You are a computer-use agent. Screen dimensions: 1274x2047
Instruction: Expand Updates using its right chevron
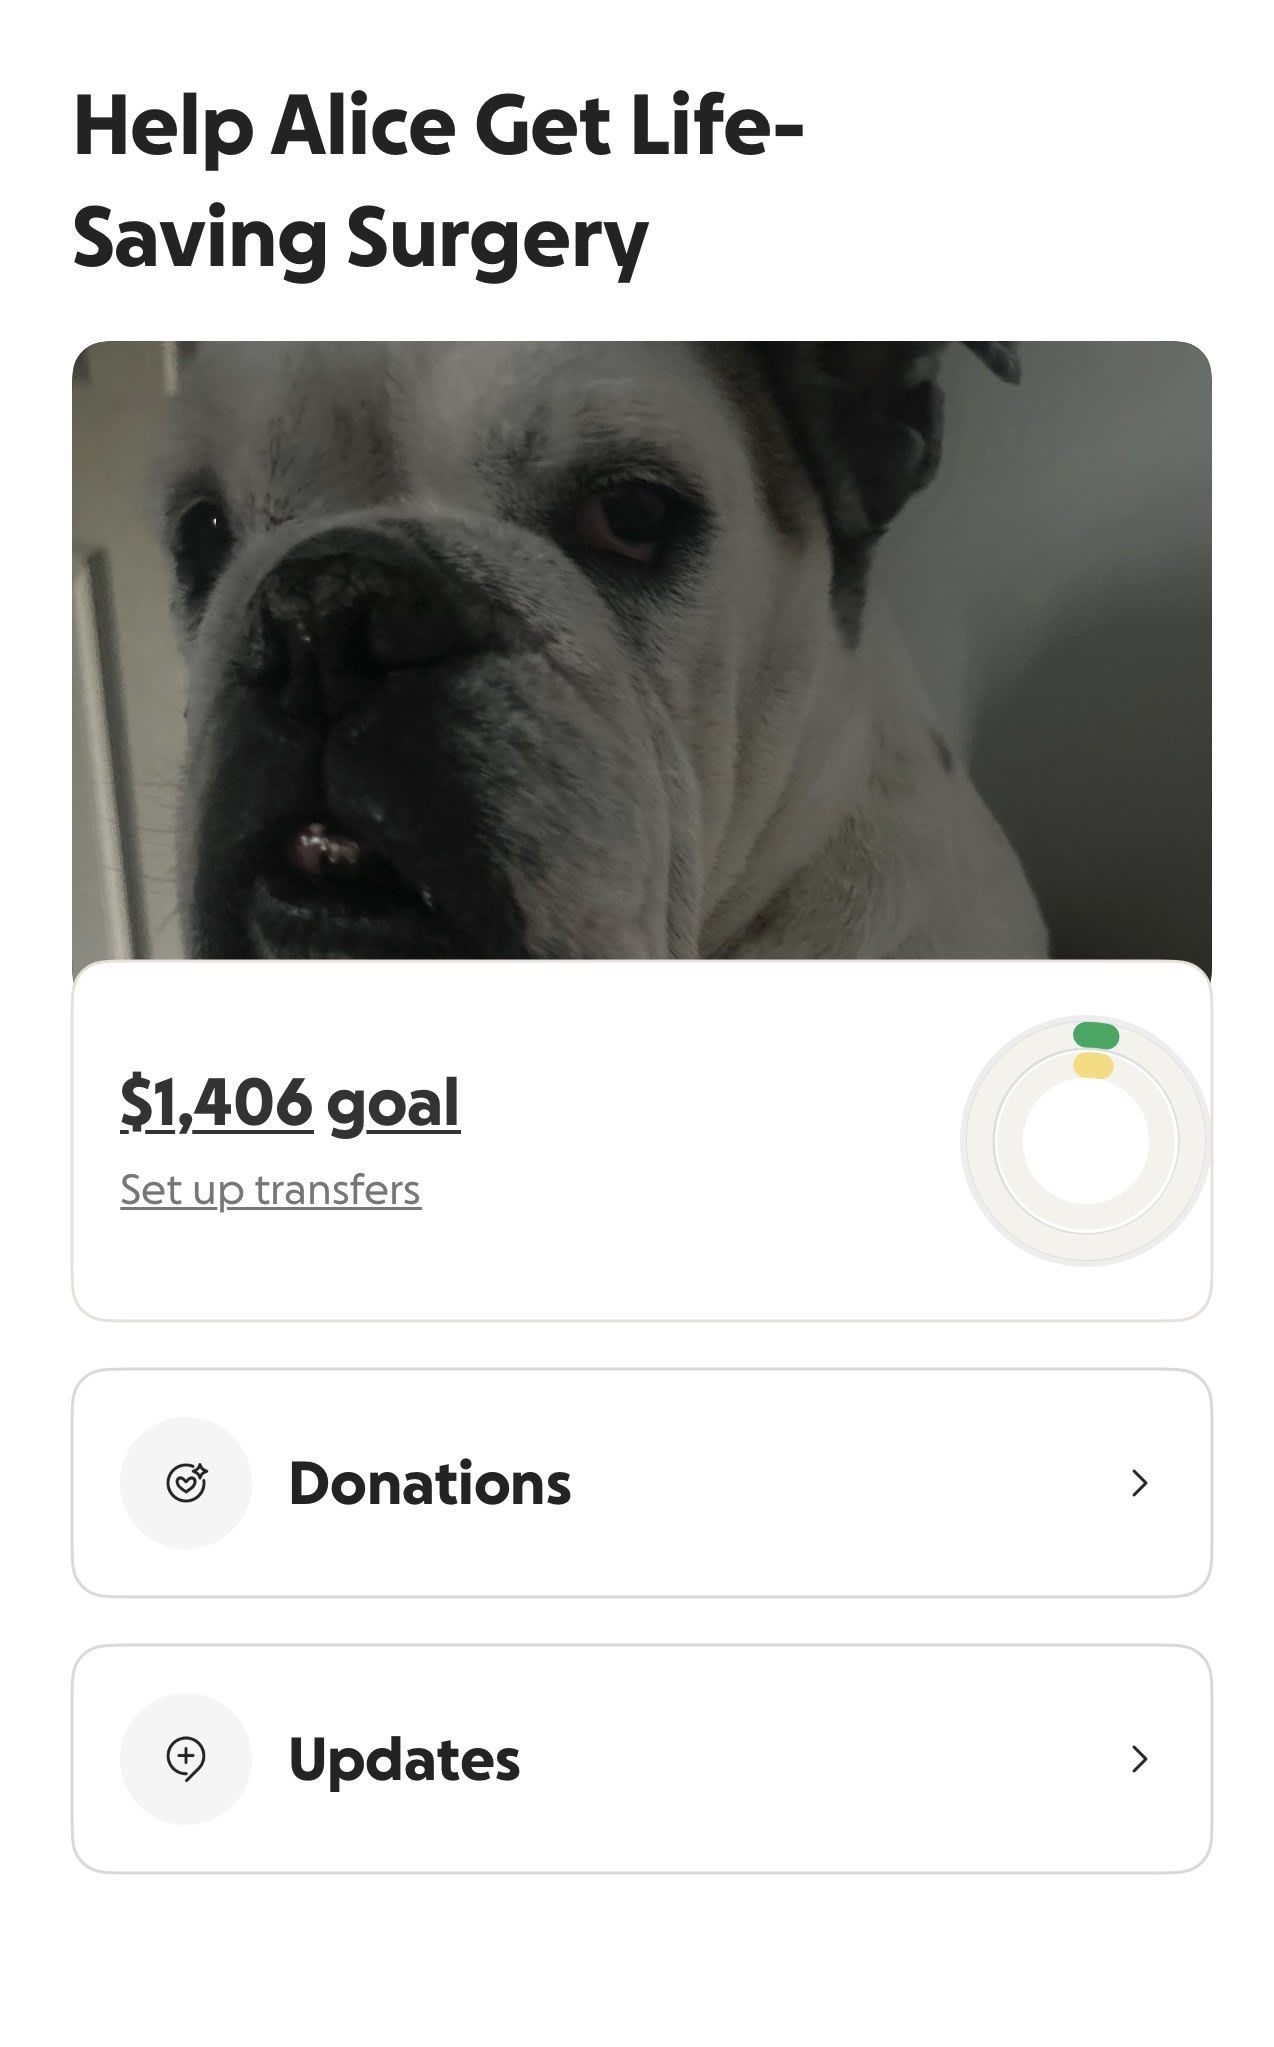point(1139,1759)
